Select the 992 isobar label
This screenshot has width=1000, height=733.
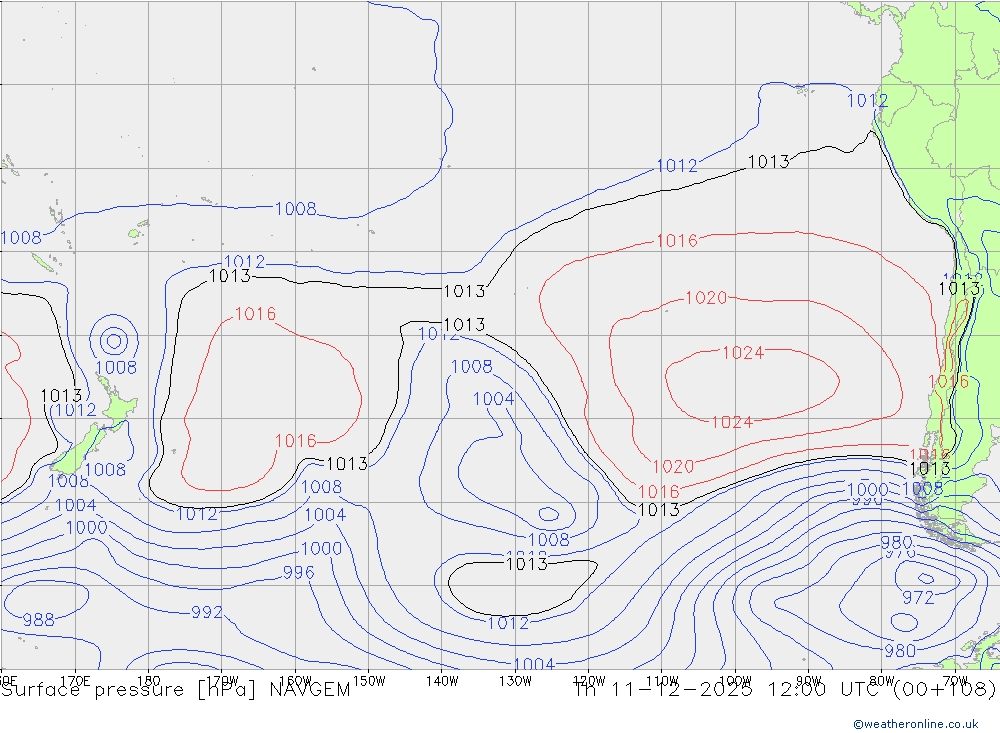click(207, 612)
